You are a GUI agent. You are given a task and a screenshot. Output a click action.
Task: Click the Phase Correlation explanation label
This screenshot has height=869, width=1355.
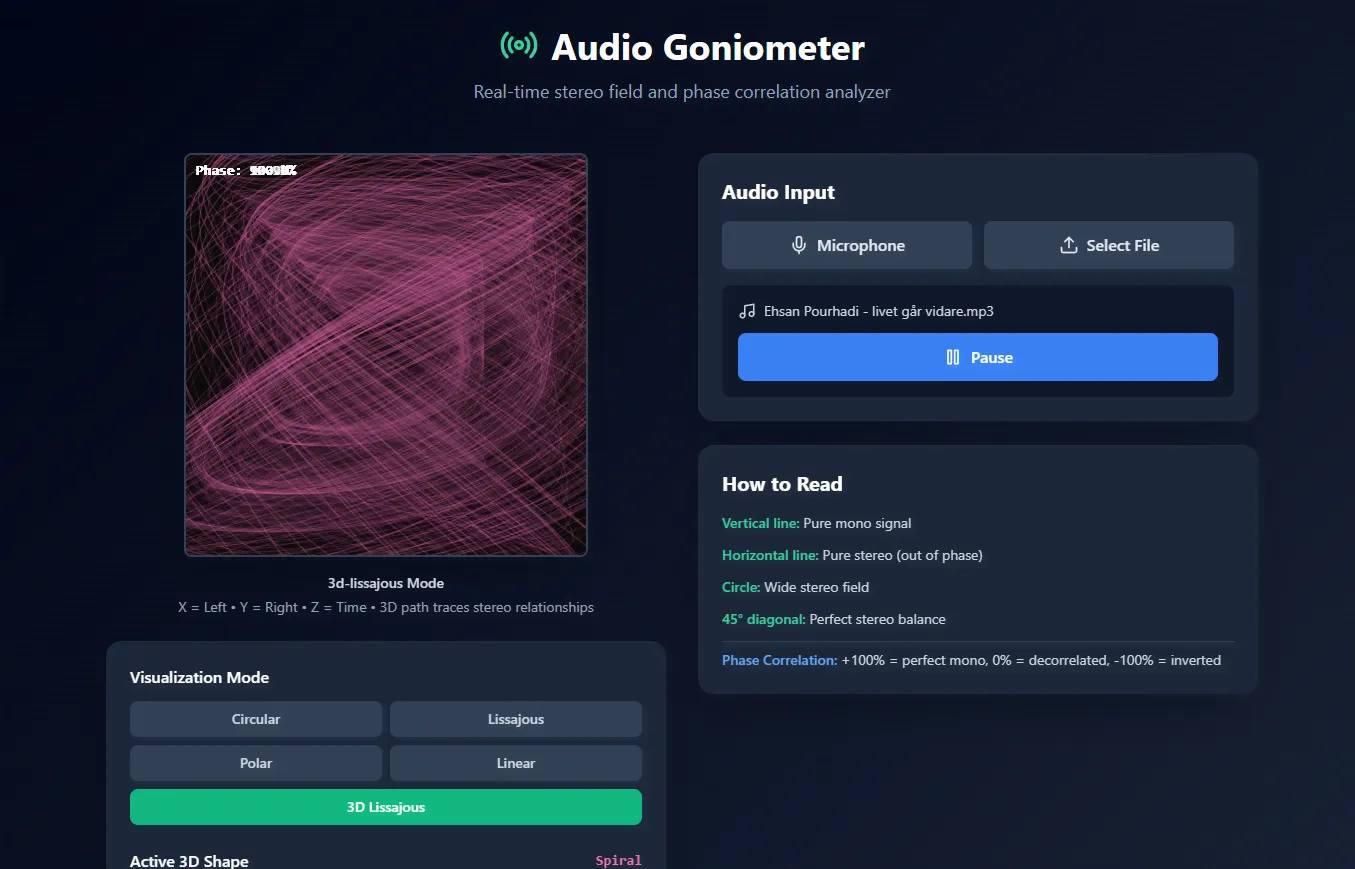(x=779, y=660)
